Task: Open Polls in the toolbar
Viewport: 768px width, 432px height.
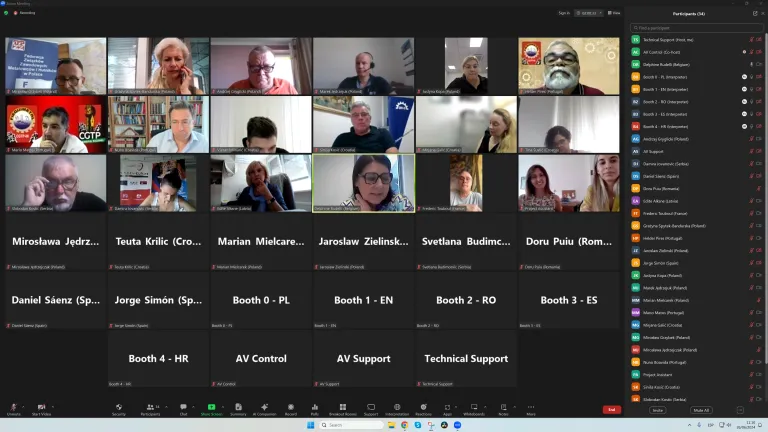Action: click(314, 409)
